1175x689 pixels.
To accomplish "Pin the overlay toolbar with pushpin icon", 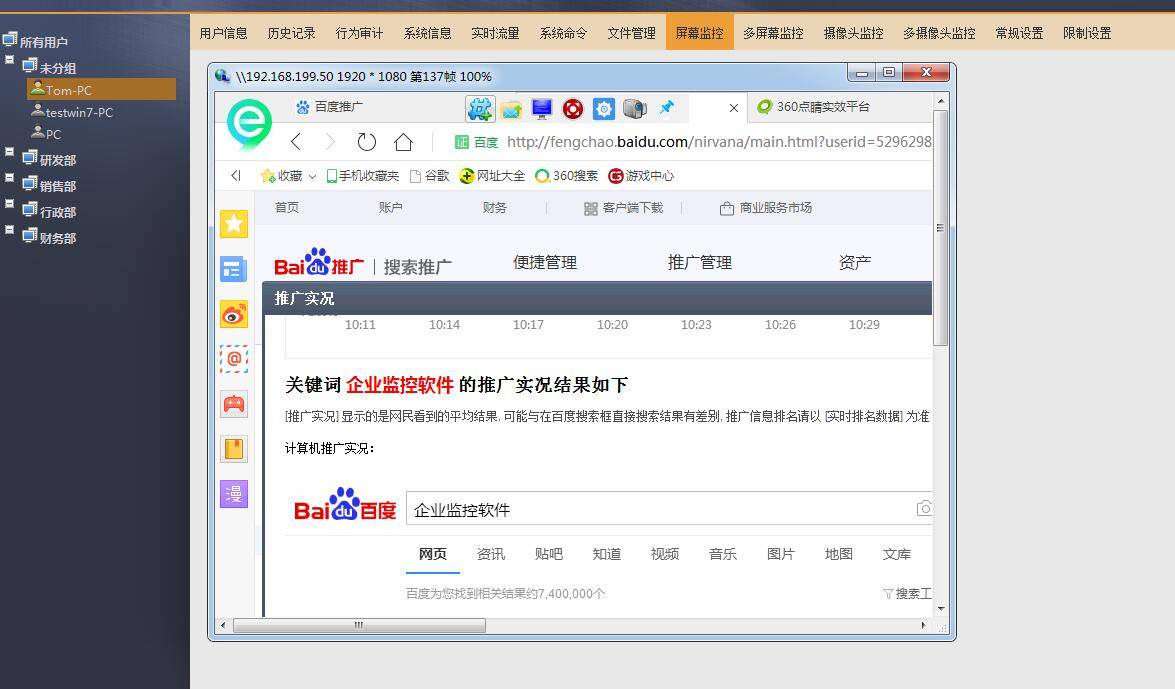I will tap(666, 108).
